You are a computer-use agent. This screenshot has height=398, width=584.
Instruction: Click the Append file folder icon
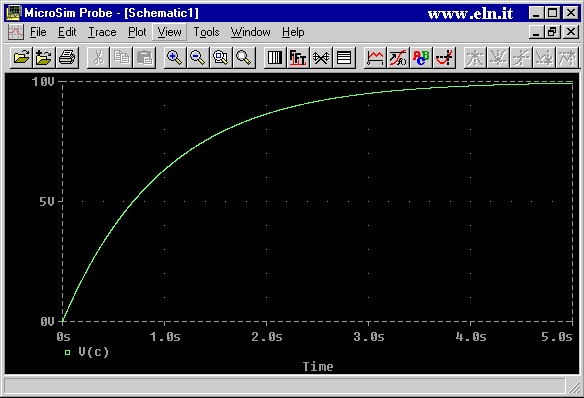click(44, 58)
